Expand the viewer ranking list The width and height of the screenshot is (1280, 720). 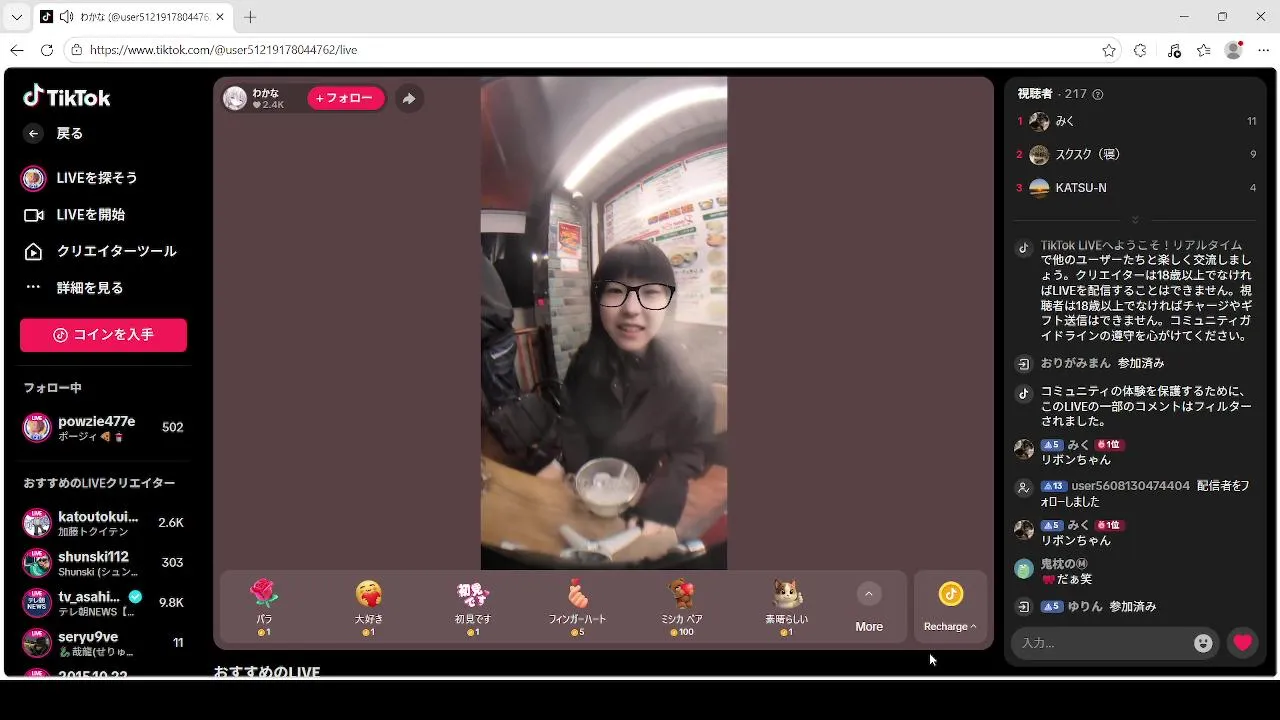[x=1135, y=220]
